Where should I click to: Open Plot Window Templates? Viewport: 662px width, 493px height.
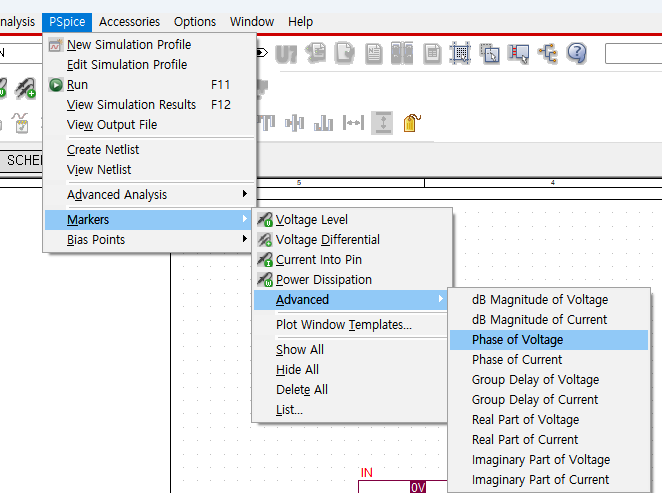click(x=350, y=325)
